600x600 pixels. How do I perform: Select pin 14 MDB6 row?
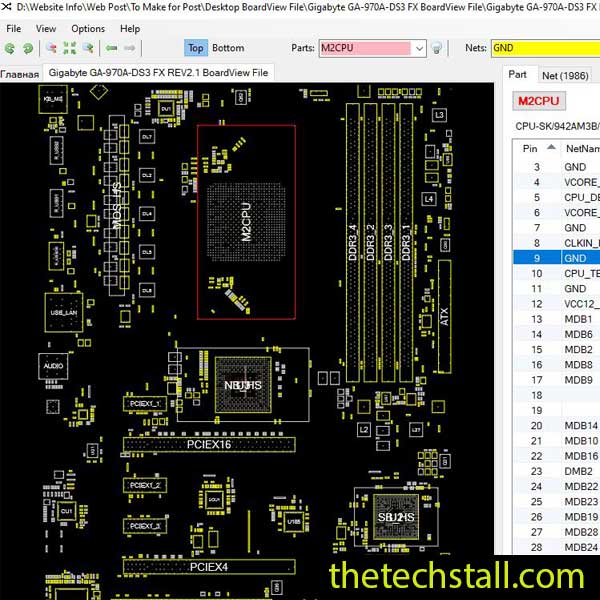557,334
